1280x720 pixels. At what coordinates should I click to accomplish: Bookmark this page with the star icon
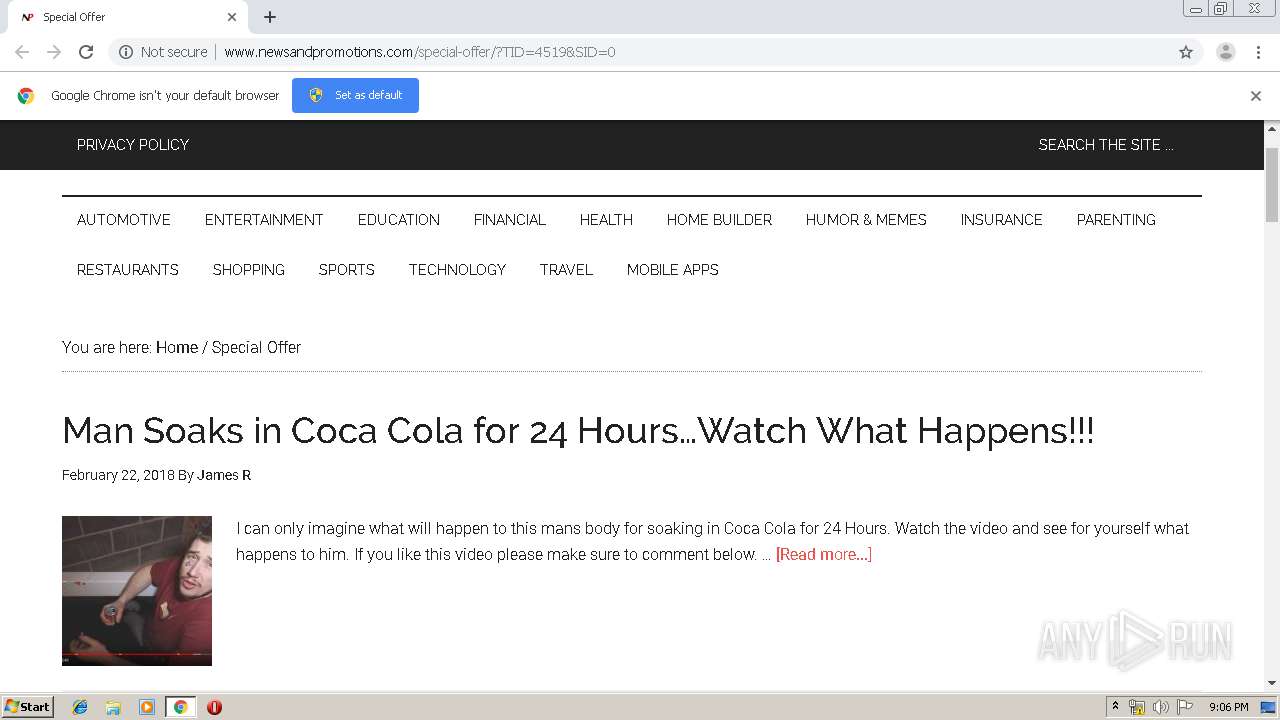1186,52
